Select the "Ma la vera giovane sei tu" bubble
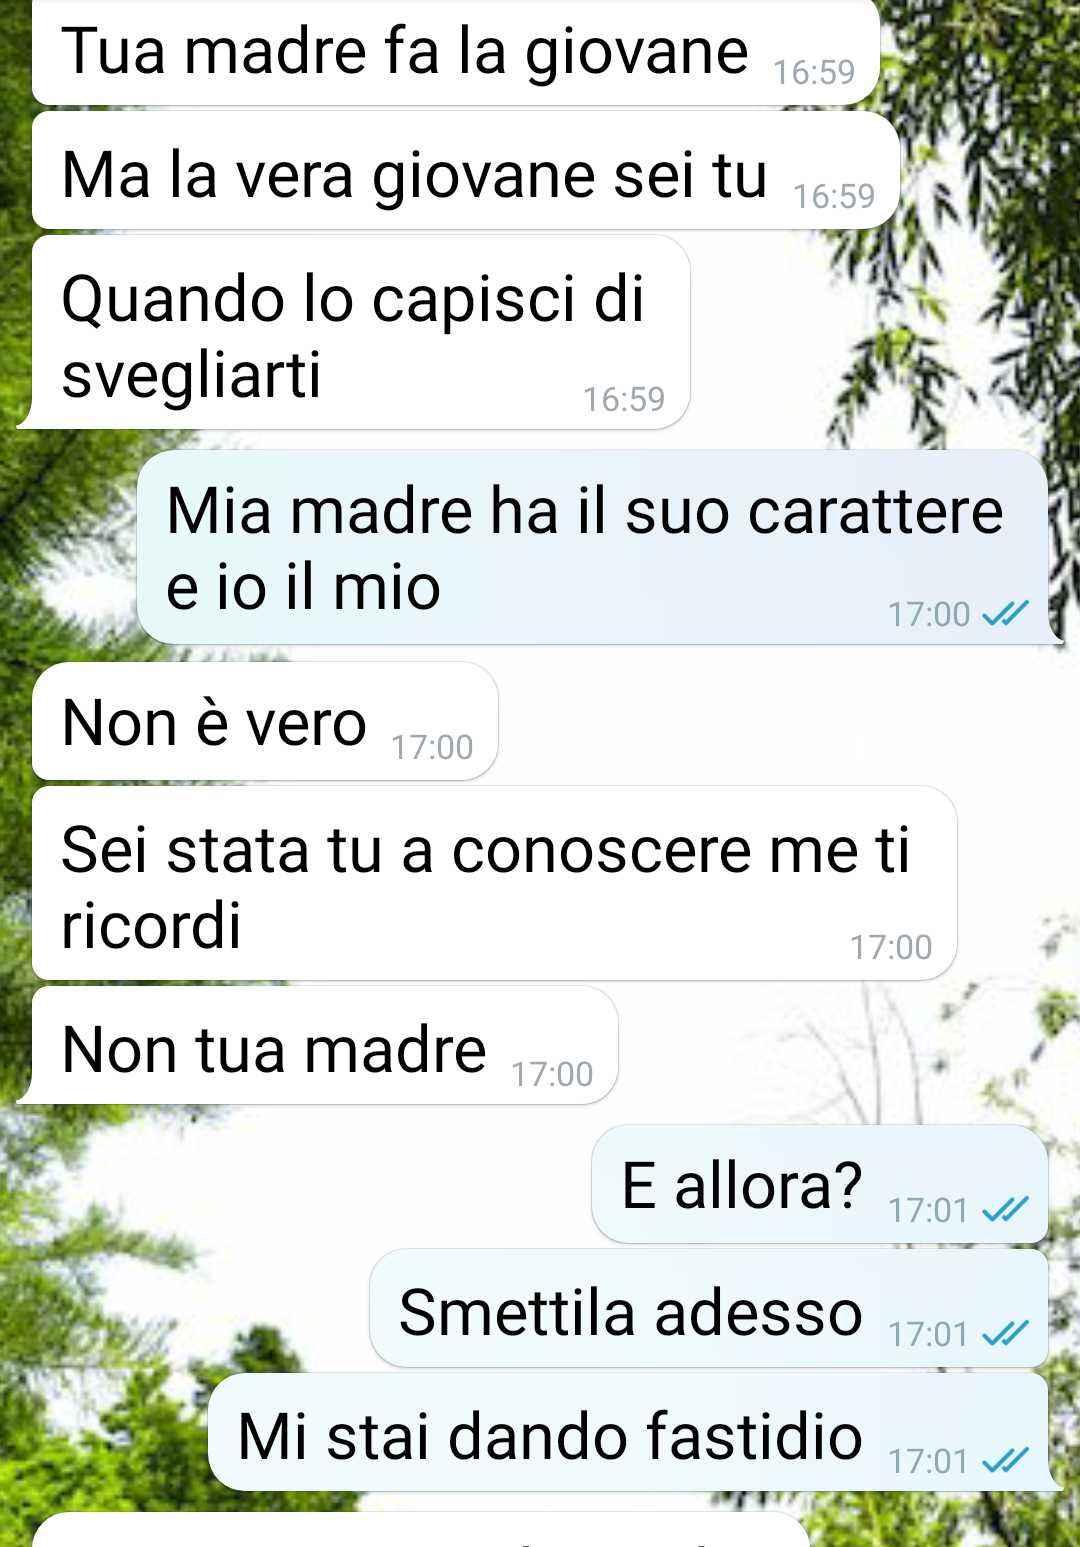 [465, 172]
